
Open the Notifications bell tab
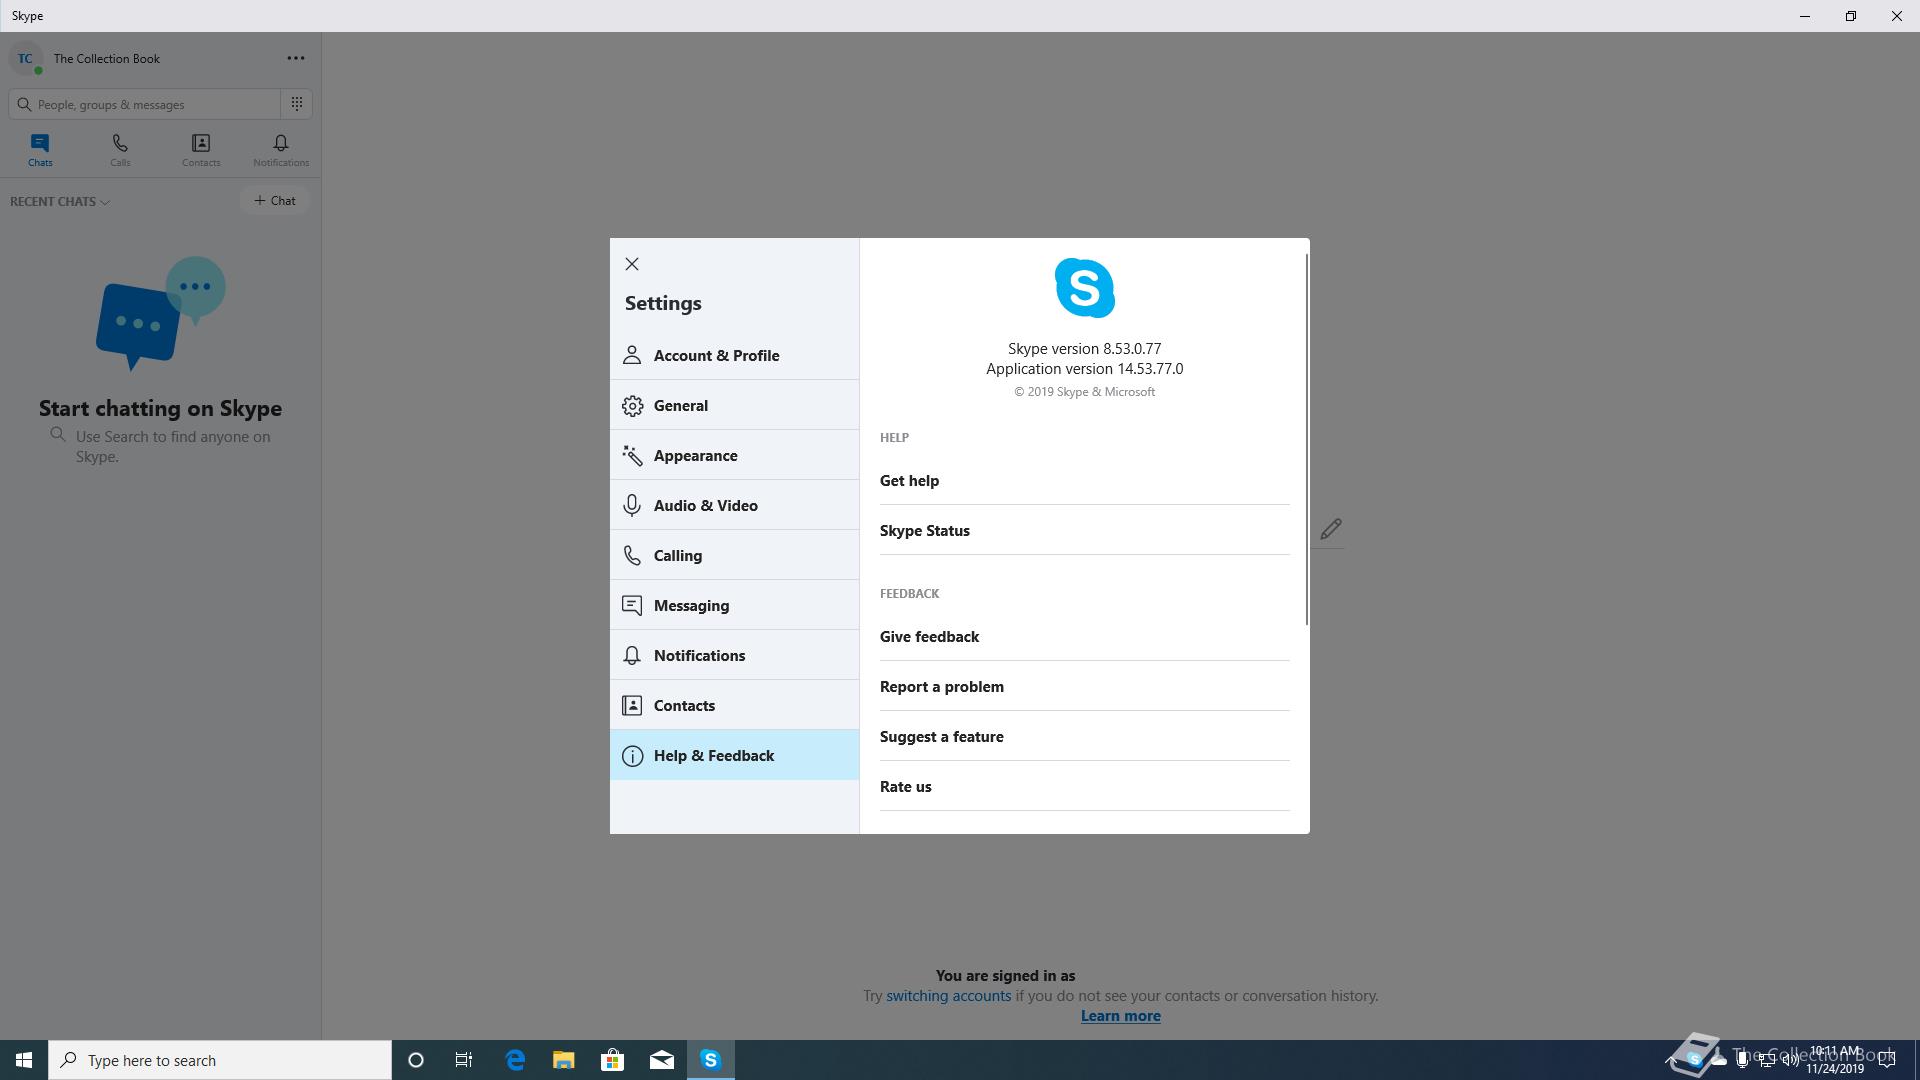point(281,150)
